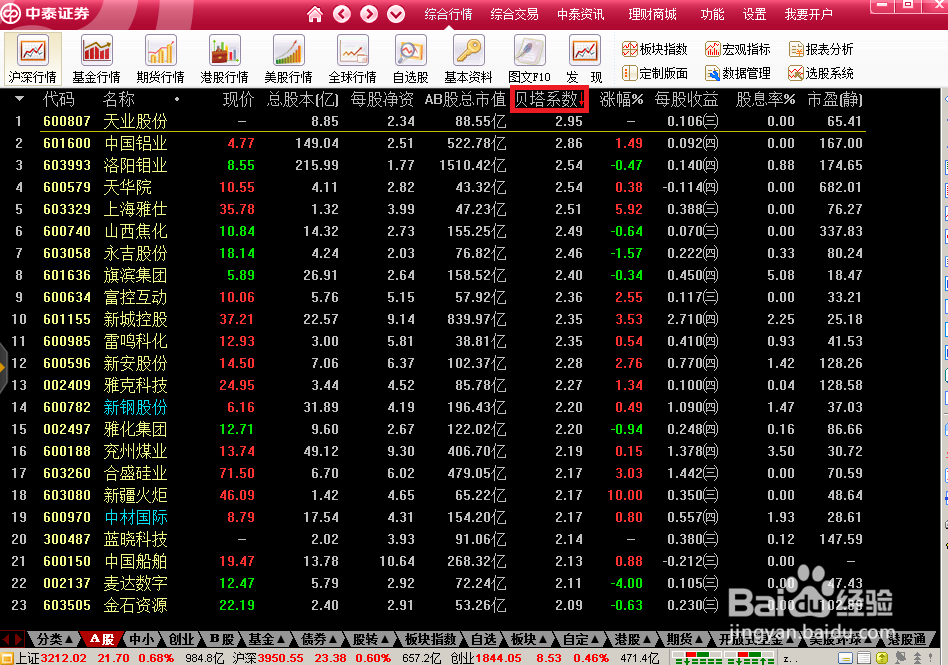This screenshot has height=665, width=948.
Task: Switch to the A股 tab
Action: click(102, 639)
